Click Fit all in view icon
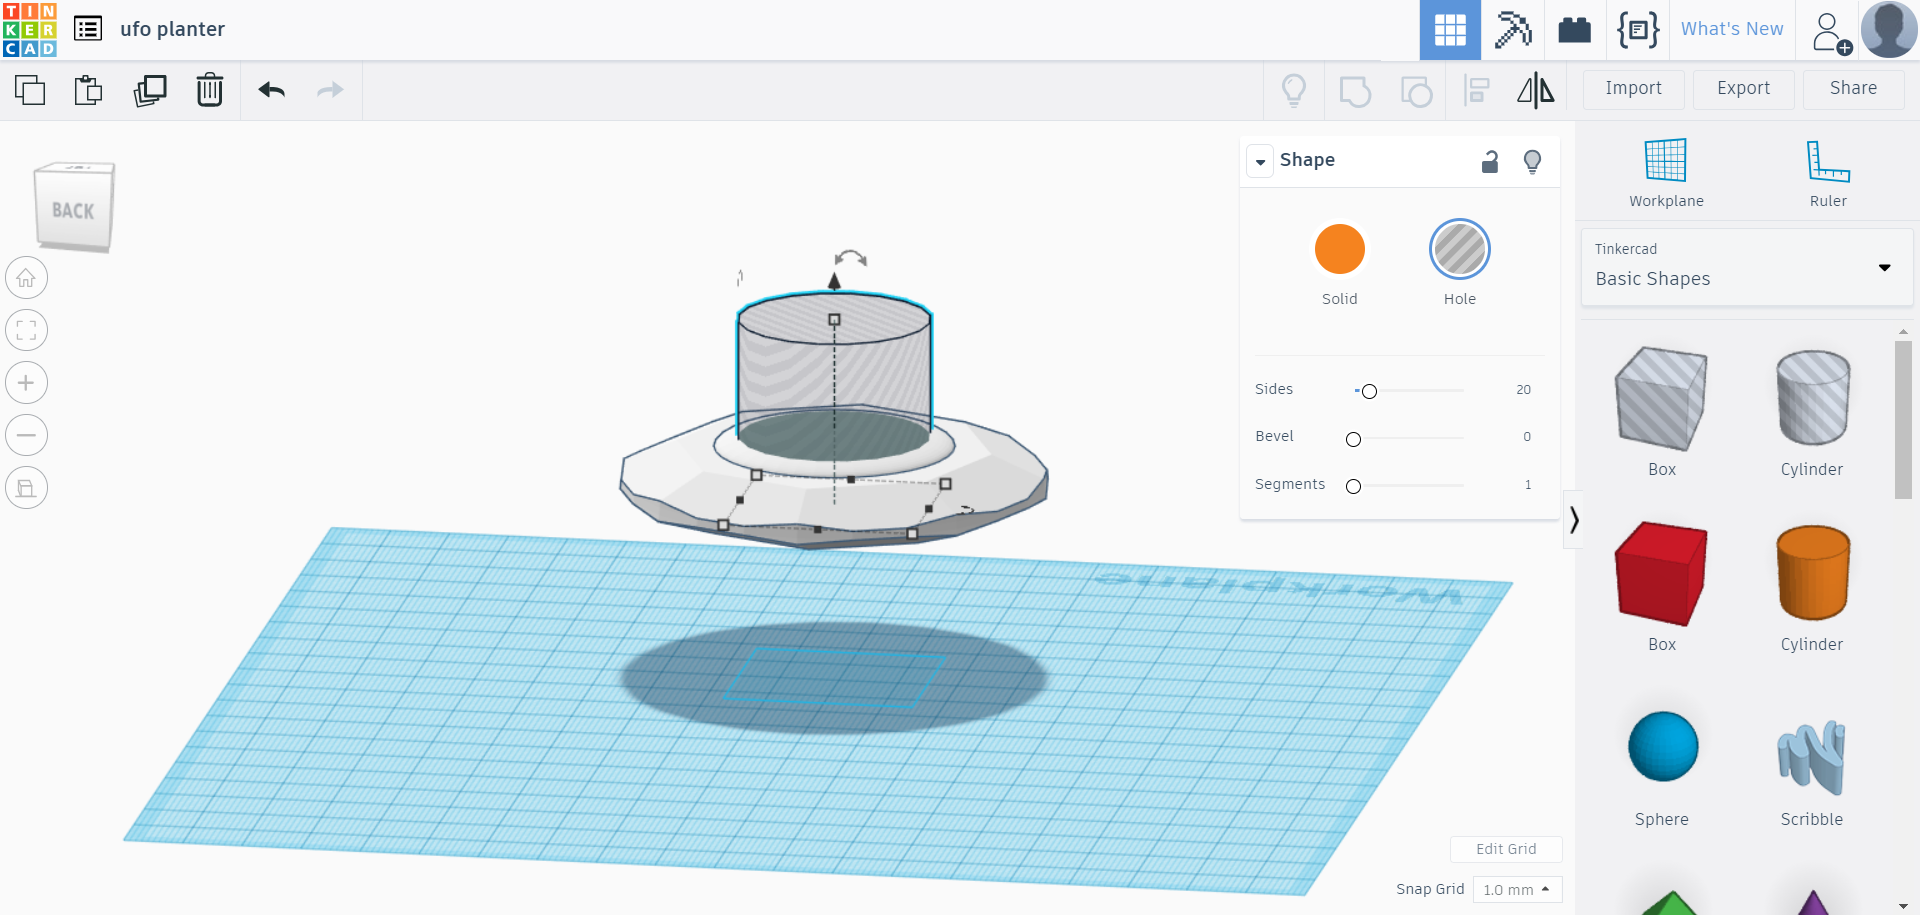 click(26, 330)
